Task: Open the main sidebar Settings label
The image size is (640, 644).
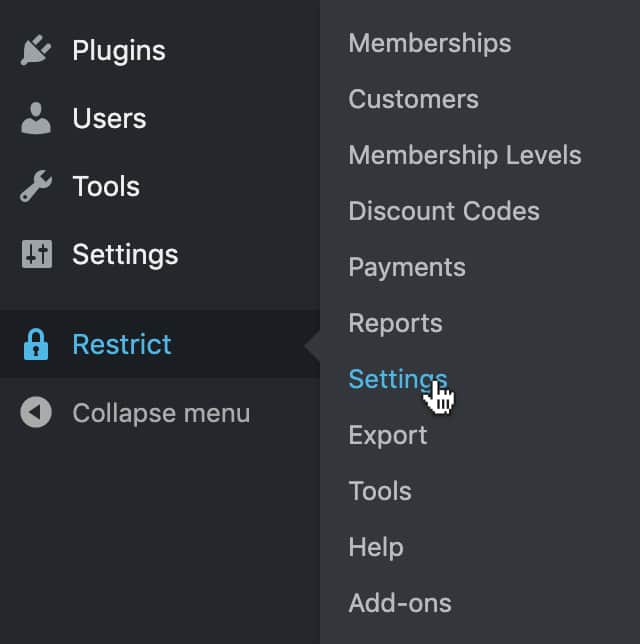Action: (x=125, y=255)
